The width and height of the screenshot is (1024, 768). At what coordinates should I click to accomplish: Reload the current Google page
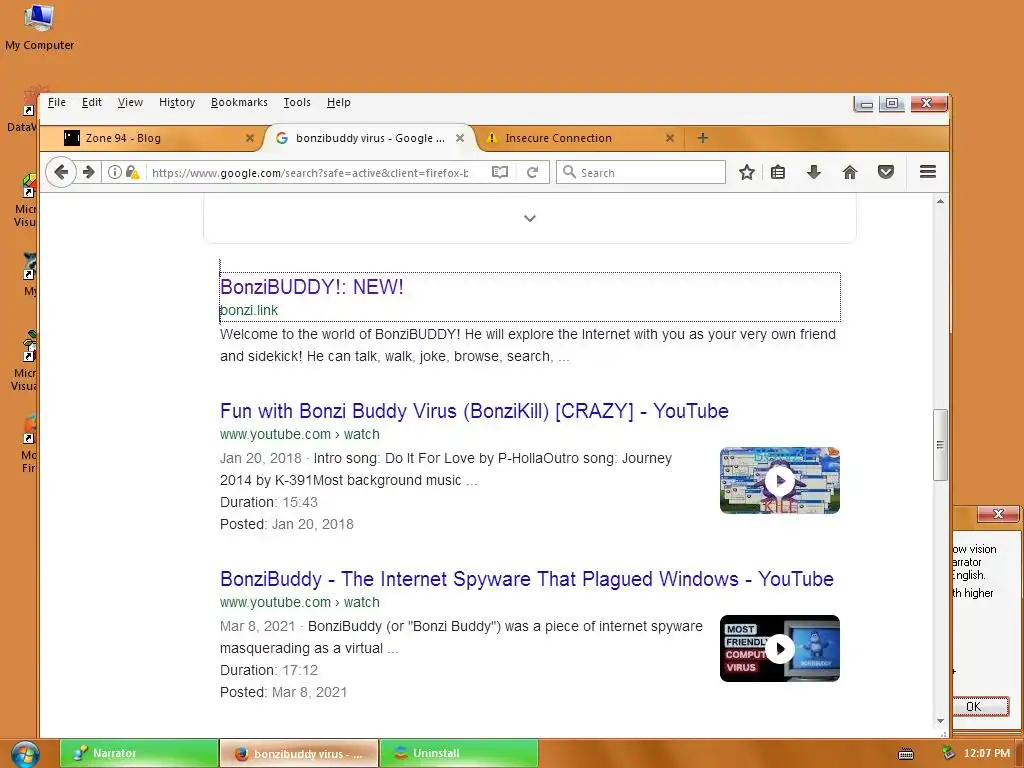pos(532,172)
